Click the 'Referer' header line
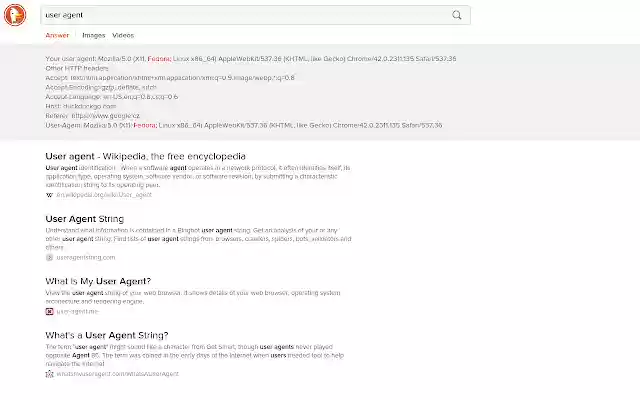The height and width of the screenshot is (400, 640). (x=93, y=116)
